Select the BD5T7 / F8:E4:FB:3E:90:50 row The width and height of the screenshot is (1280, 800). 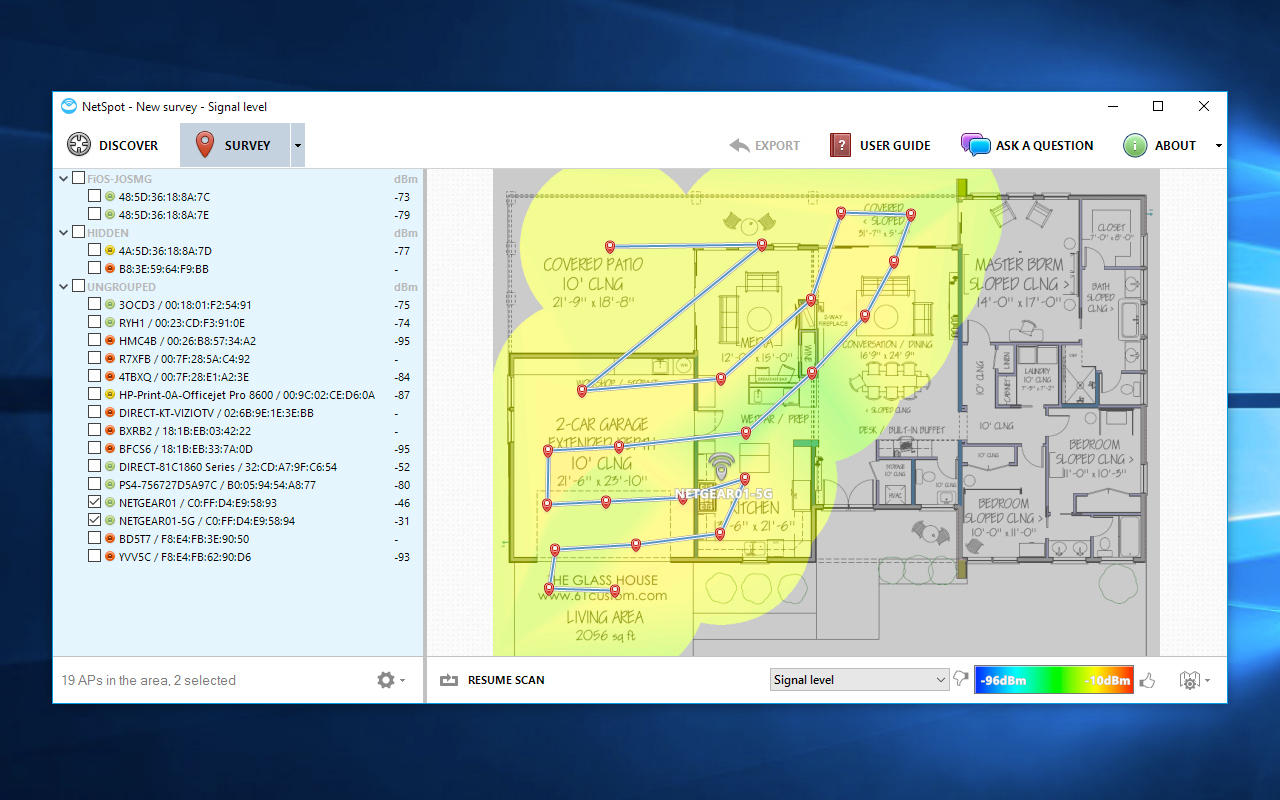pos(239,538)
